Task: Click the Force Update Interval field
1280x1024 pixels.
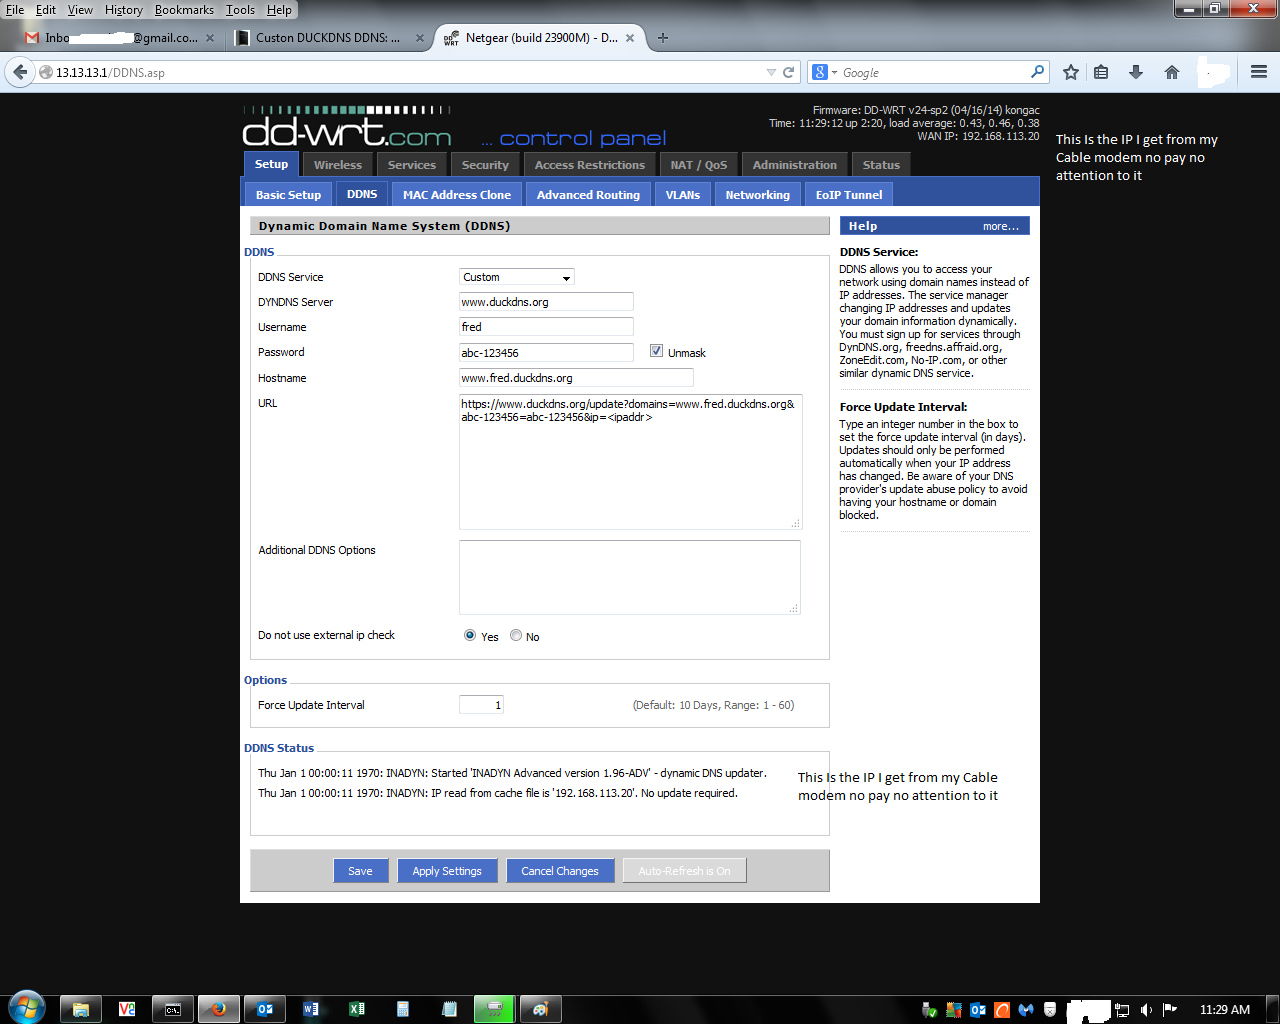Action: pyautogui.click(x=481, y=705)
